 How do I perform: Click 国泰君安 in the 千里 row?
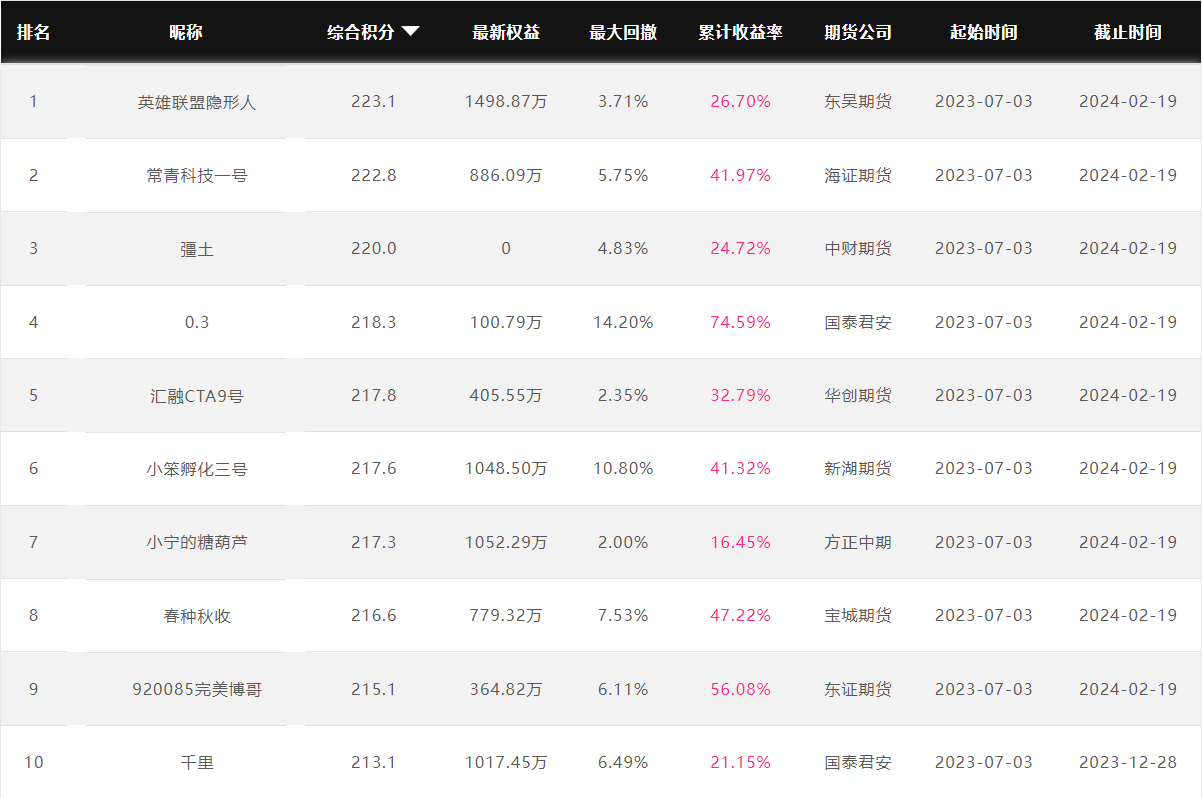(x=858, y=762)
